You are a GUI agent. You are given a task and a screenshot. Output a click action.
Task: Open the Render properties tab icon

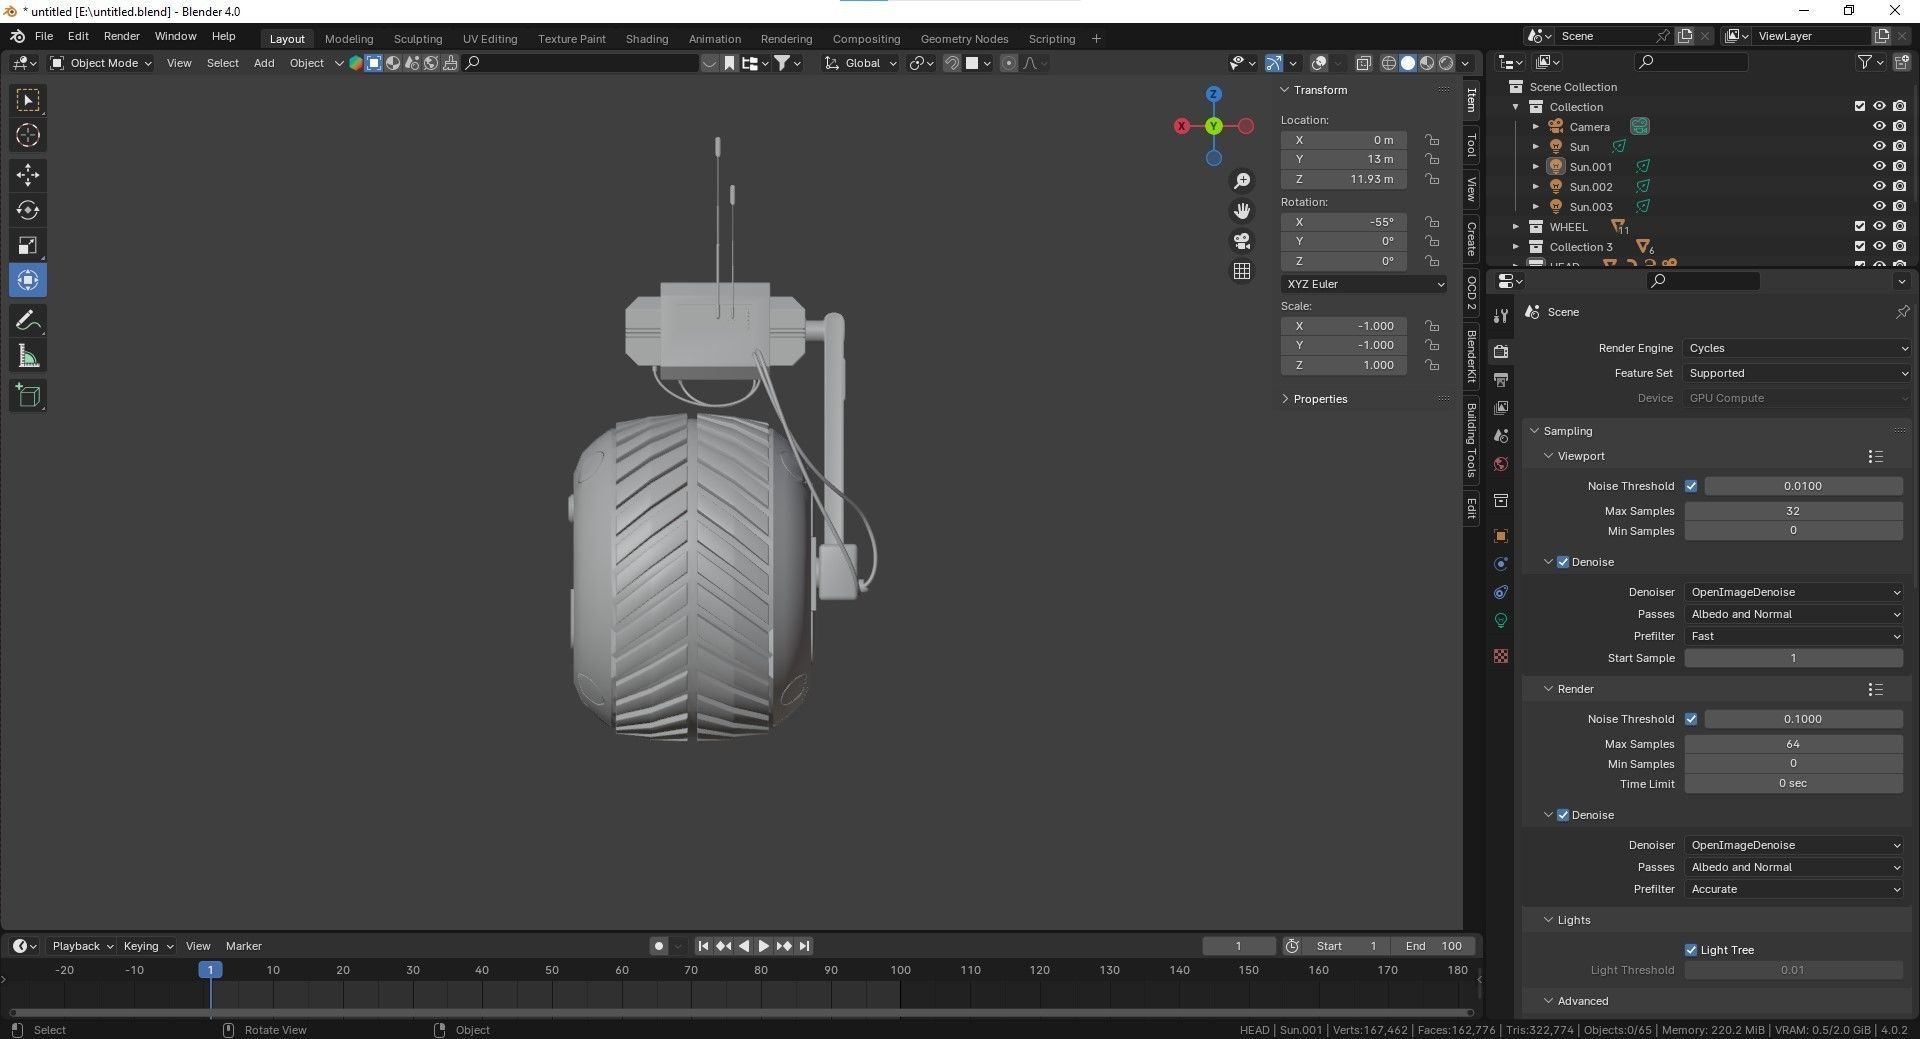[x=1501, y=351]
